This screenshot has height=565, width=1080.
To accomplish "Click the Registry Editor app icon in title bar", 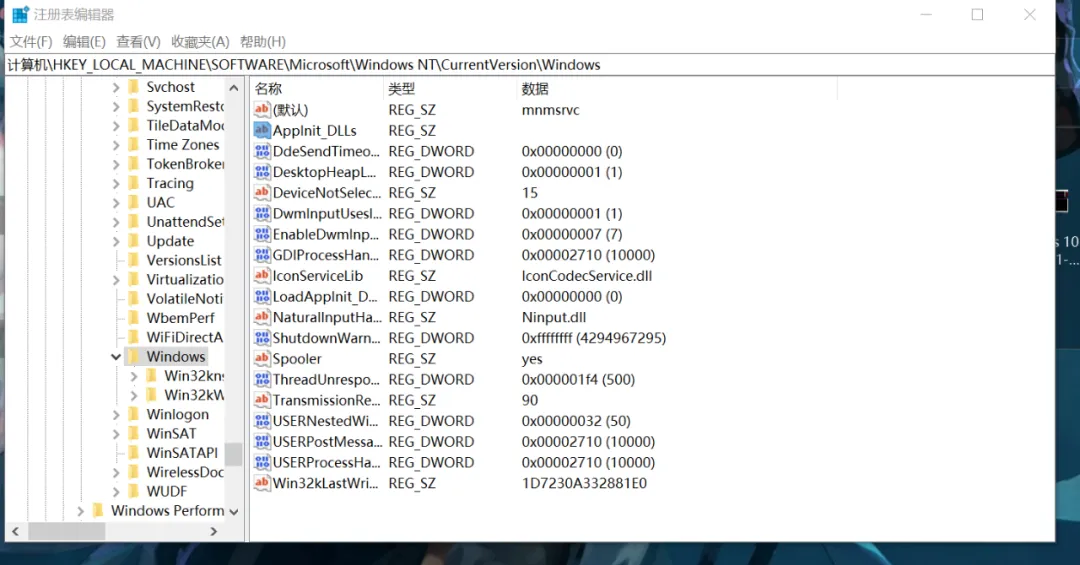I will point(21,14).
